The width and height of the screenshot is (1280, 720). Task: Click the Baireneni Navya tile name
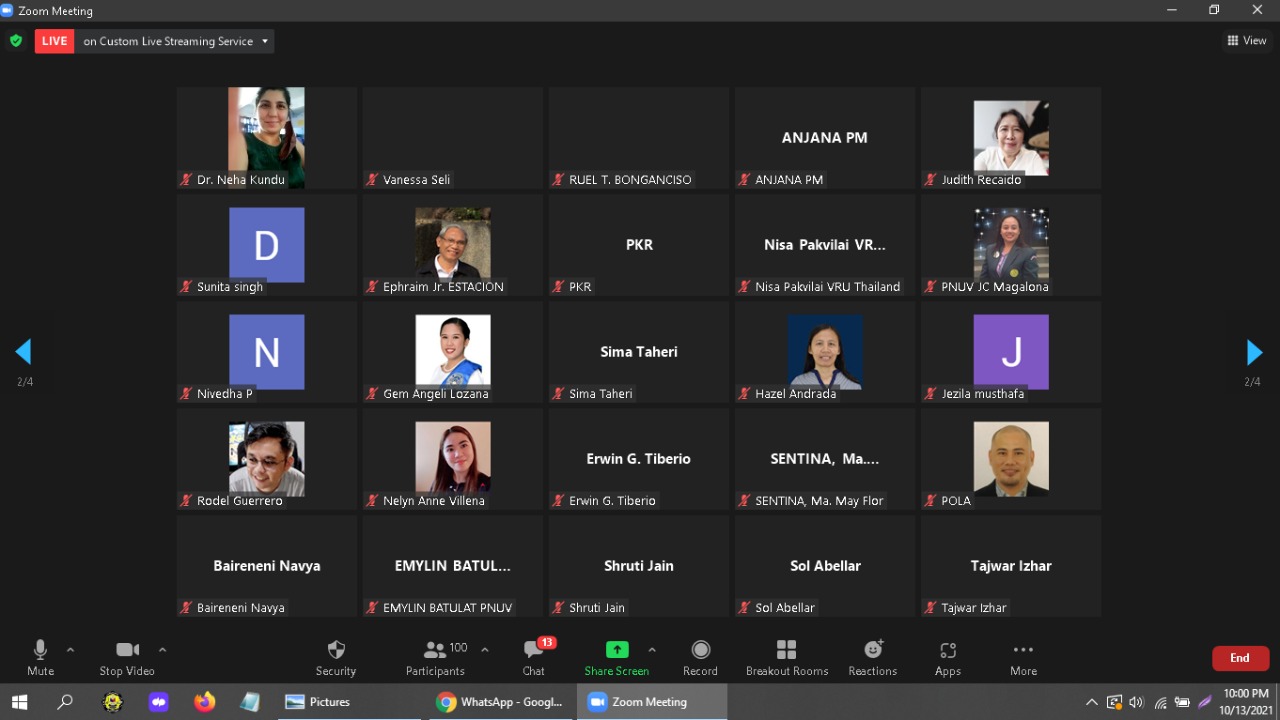point(267,566)
